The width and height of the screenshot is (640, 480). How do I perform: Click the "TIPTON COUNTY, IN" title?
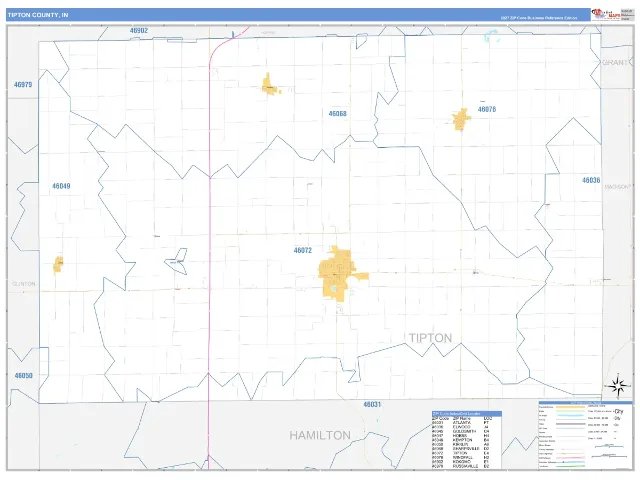click(38, 15)
